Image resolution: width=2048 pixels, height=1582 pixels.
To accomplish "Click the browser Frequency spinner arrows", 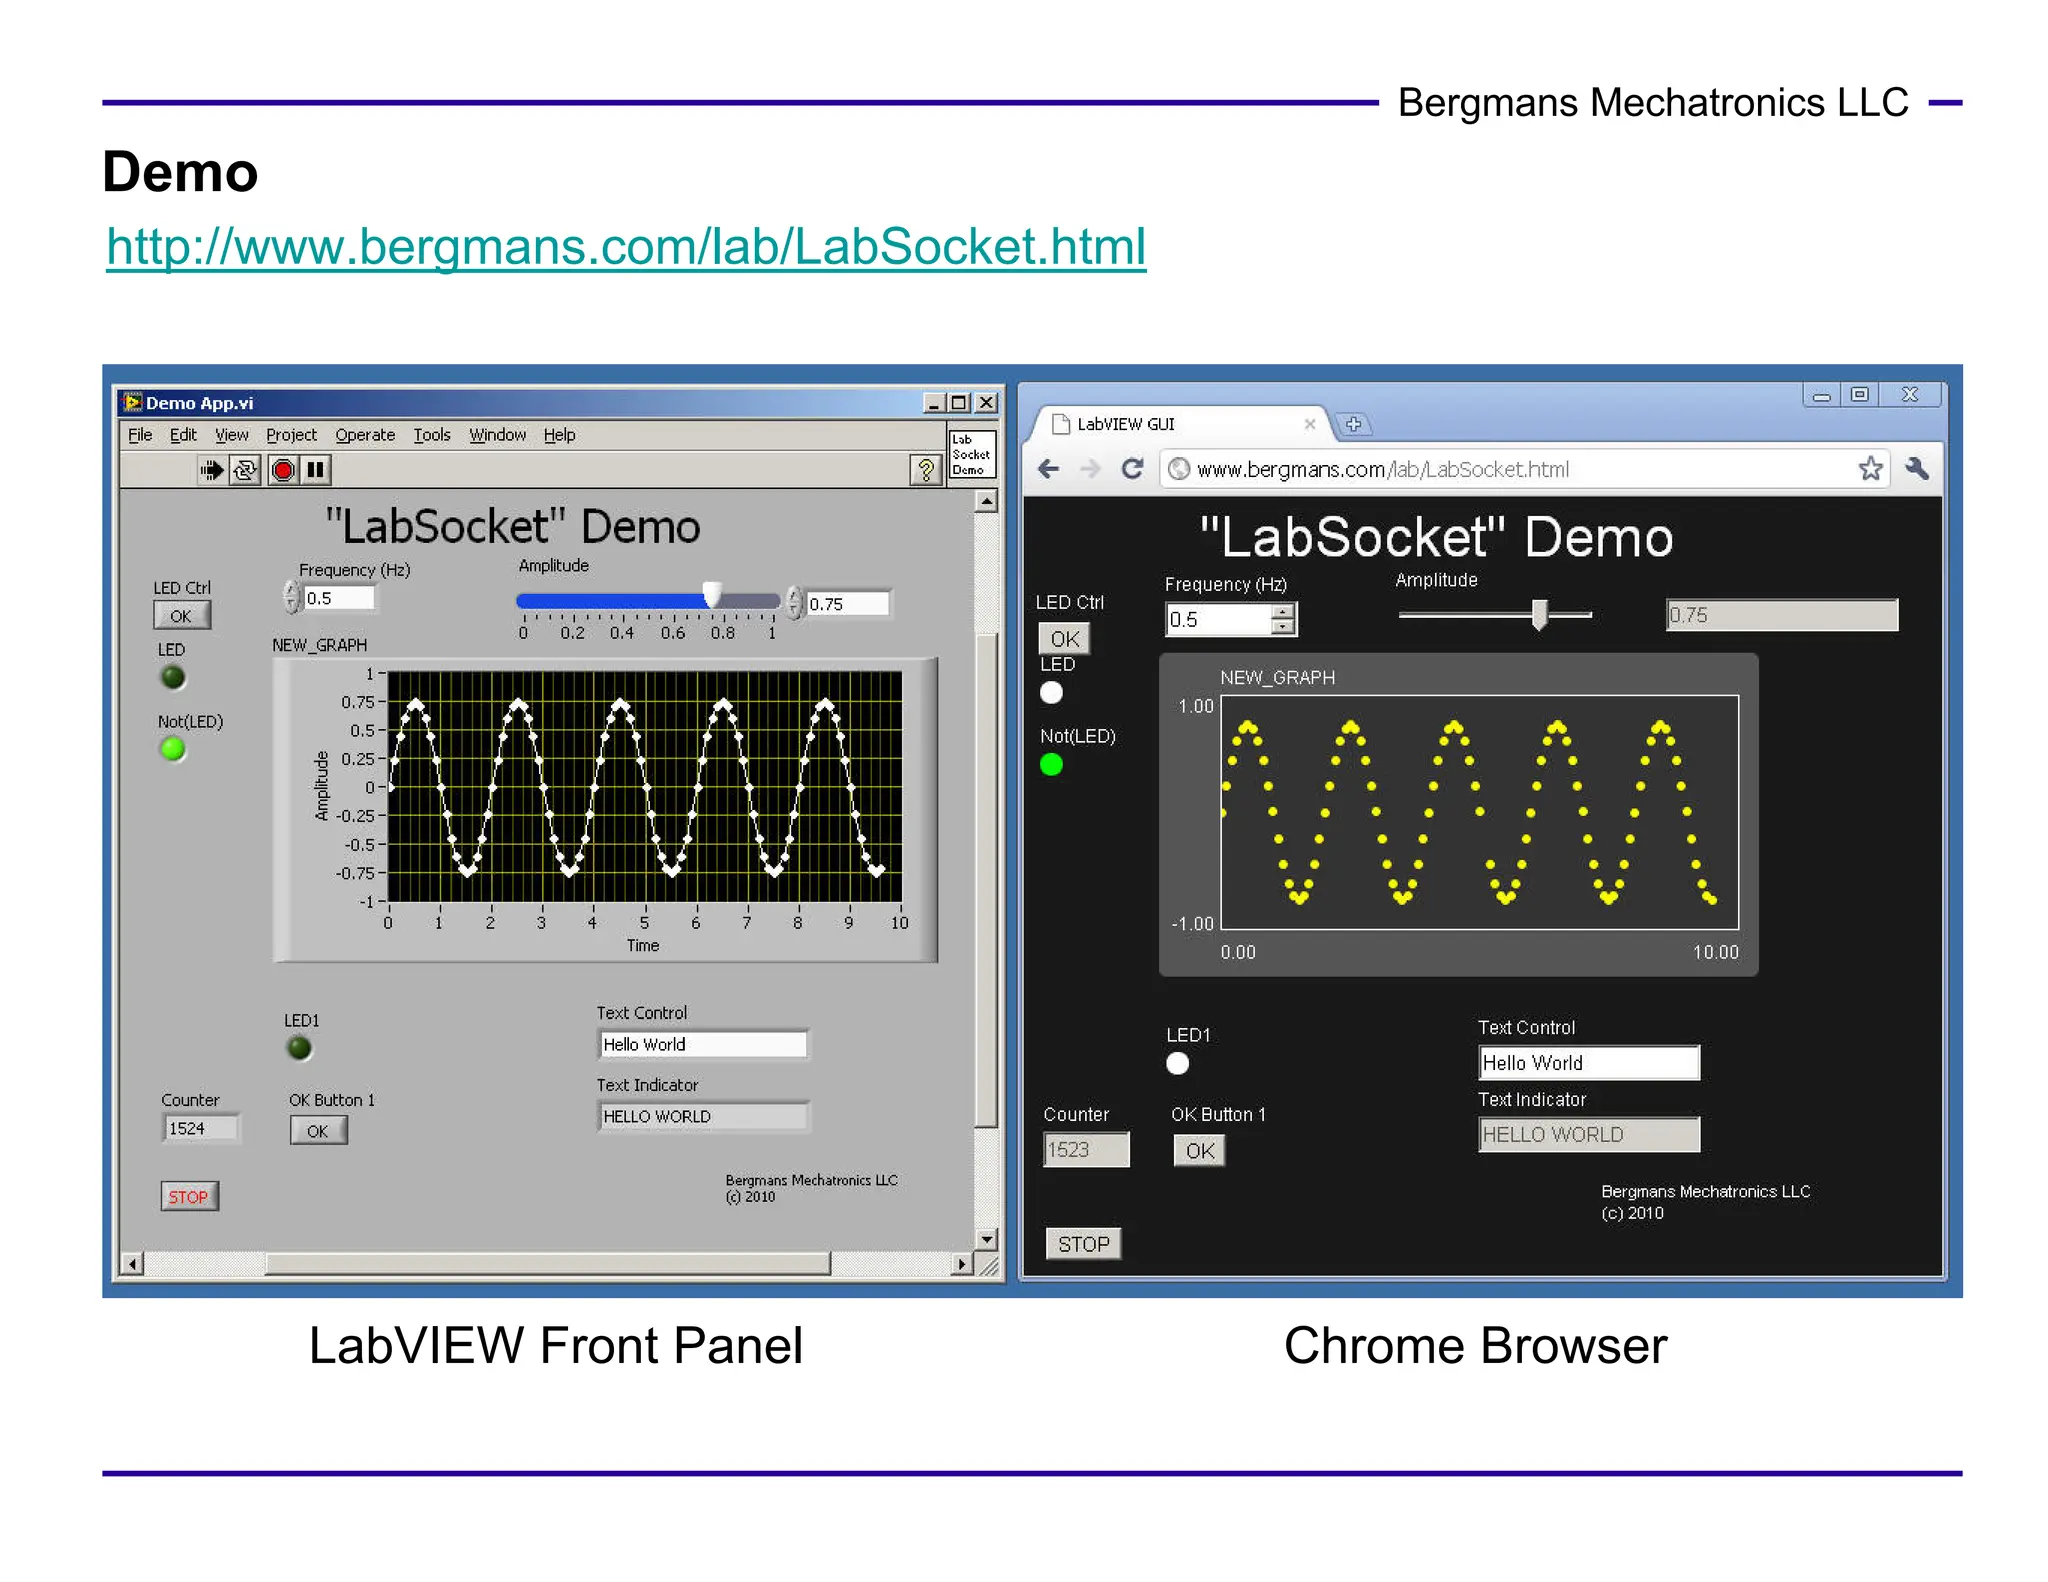I will coord(1283,619).
